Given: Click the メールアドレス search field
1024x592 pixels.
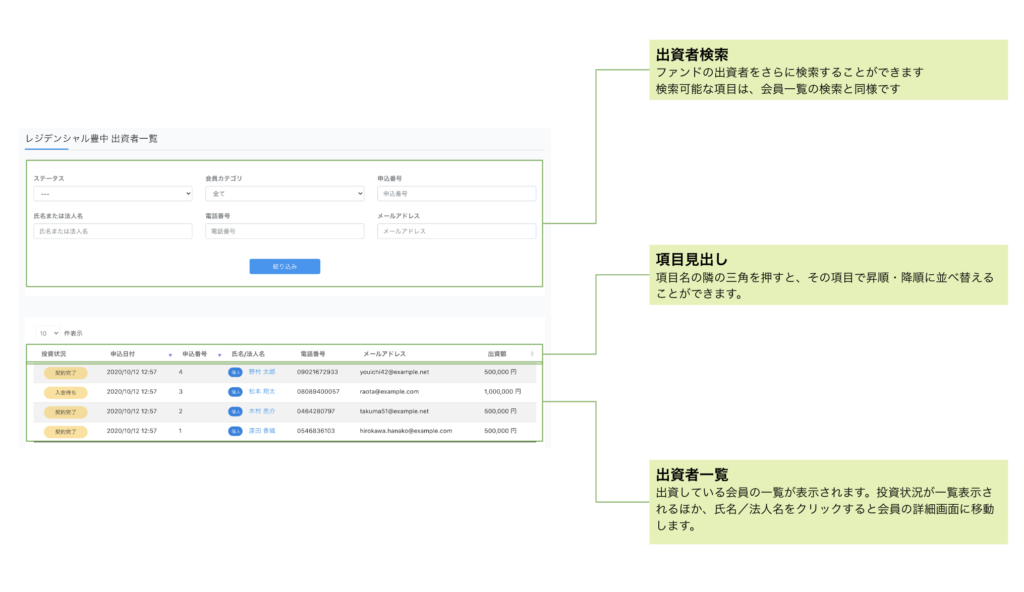Looking at the screenshot, I should tap(456, 231).
